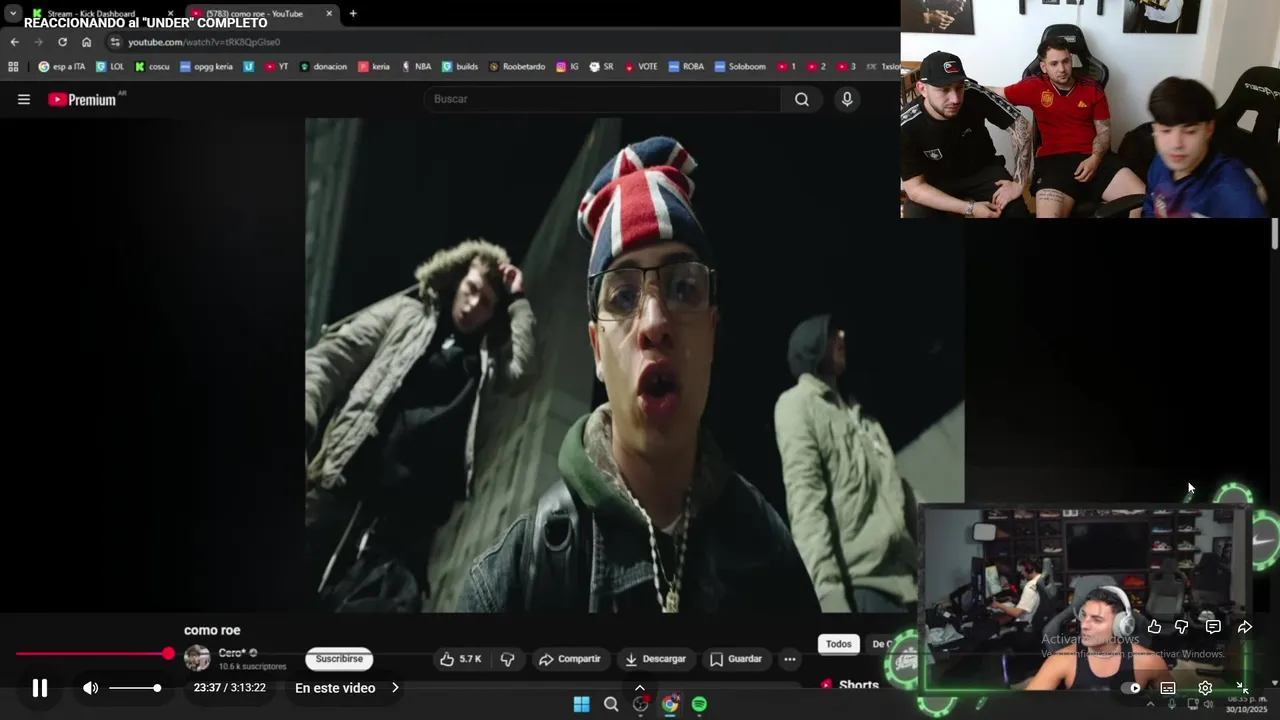This screenshot has width=1280, height=720.
Task: Open Spotify from the taskbar
Action: pos(699,704)
